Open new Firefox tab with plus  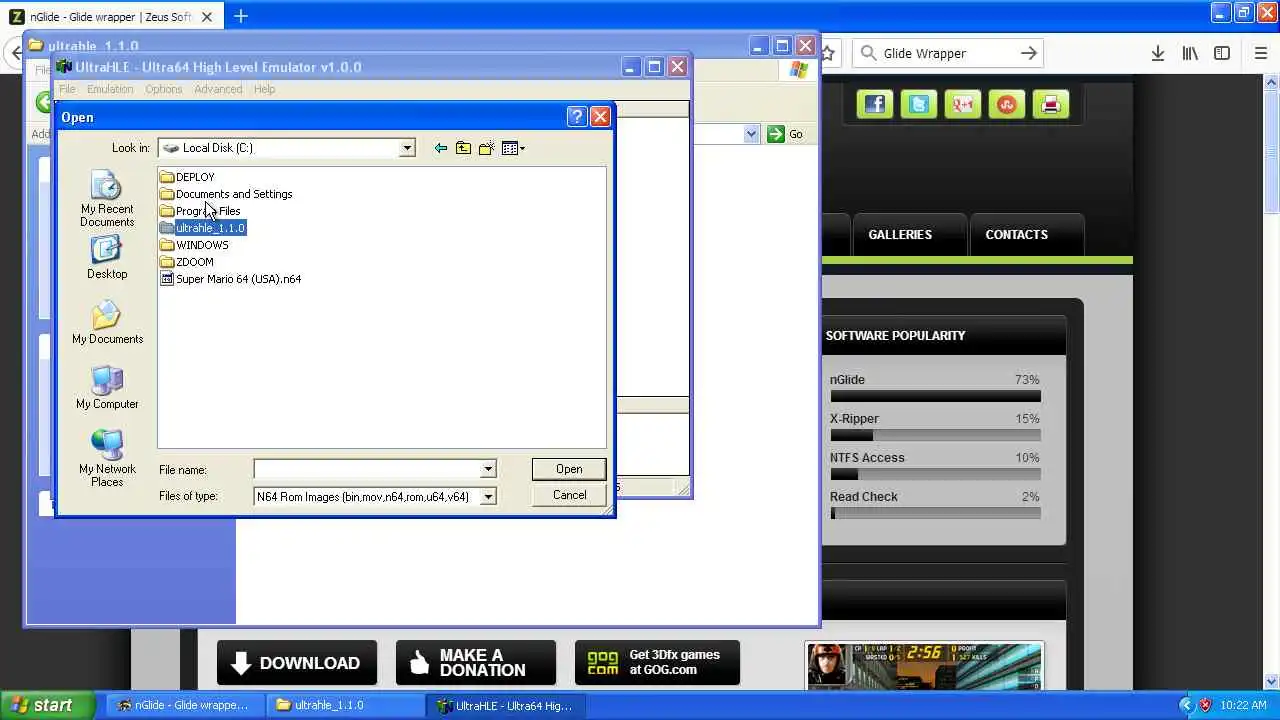click(241, 16)
